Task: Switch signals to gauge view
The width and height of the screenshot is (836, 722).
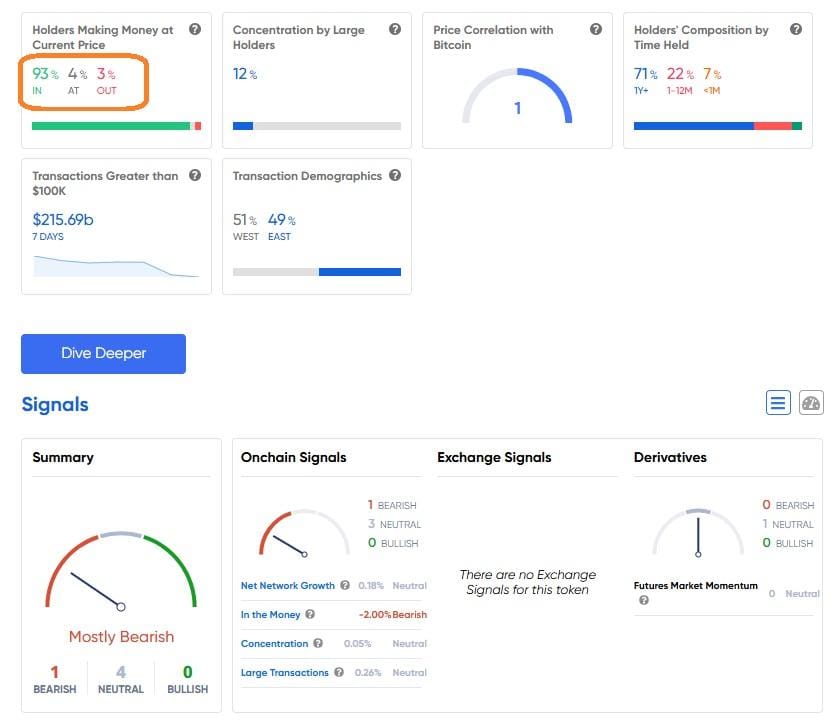Action: (811, 403)
